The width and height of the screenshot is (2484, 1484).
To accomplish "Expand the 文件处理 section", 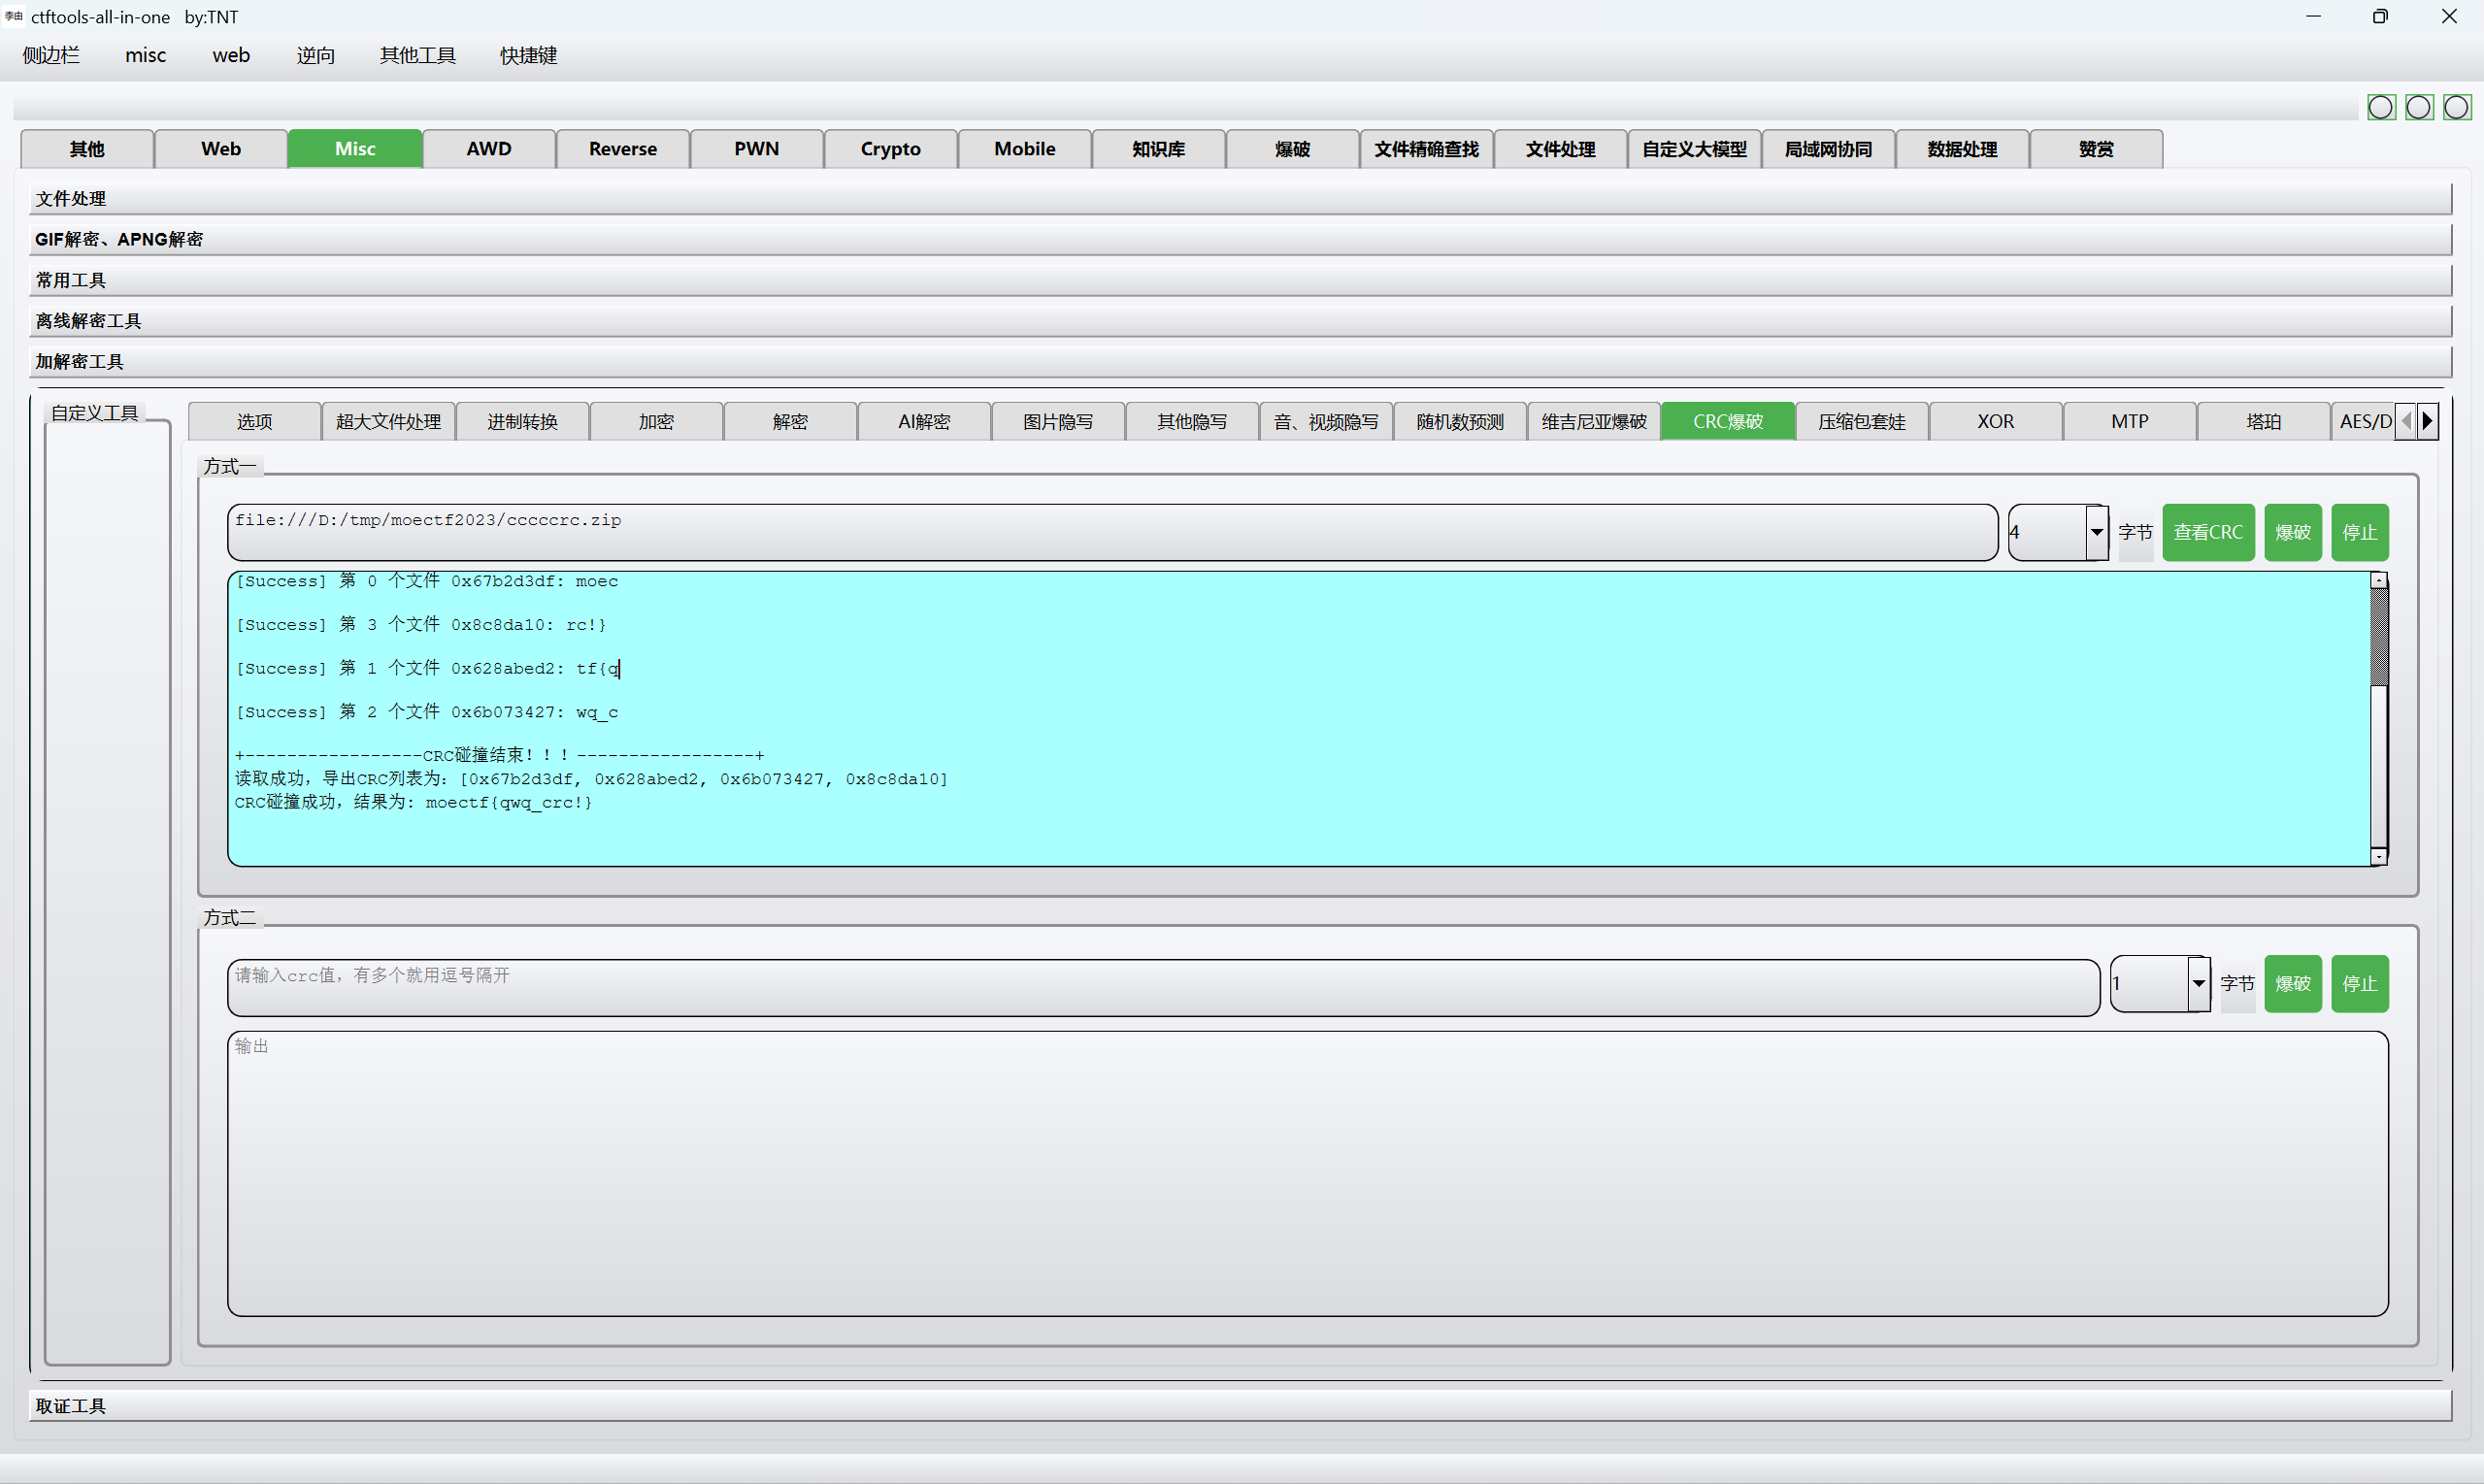I will tap(1240, 199).
